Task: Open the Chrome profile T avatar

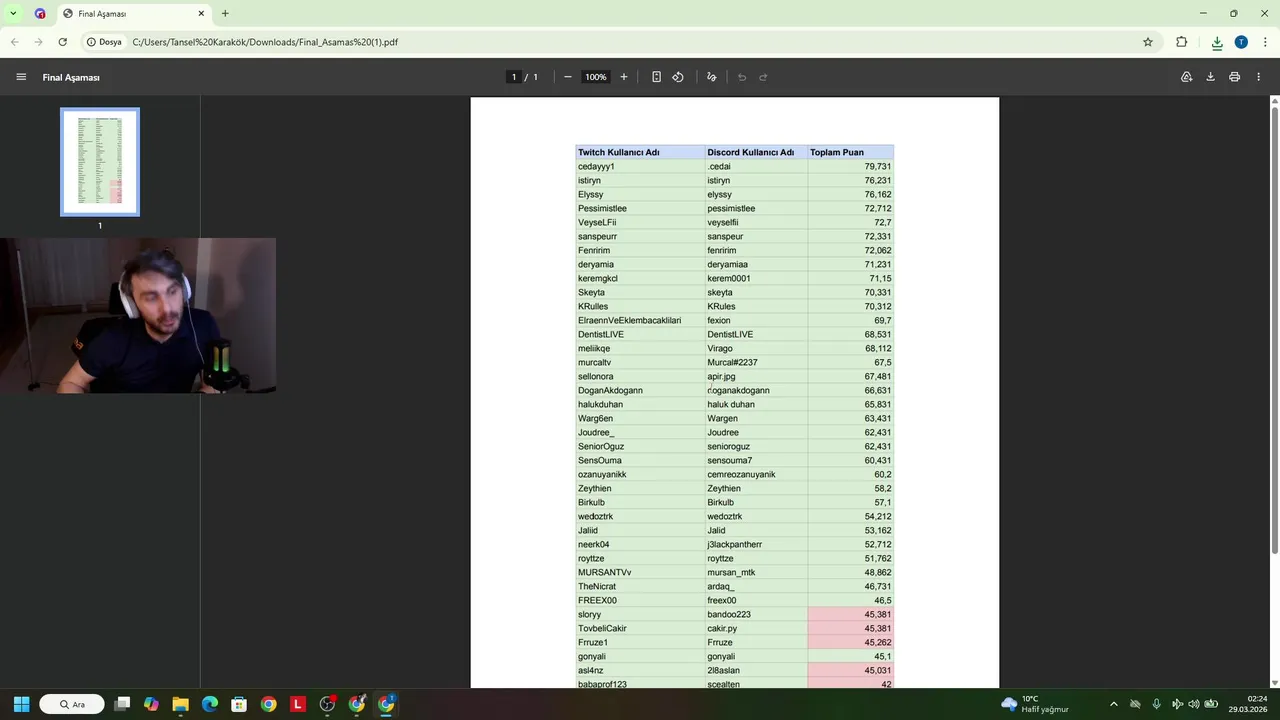Action: click(x=1241, y=42)
